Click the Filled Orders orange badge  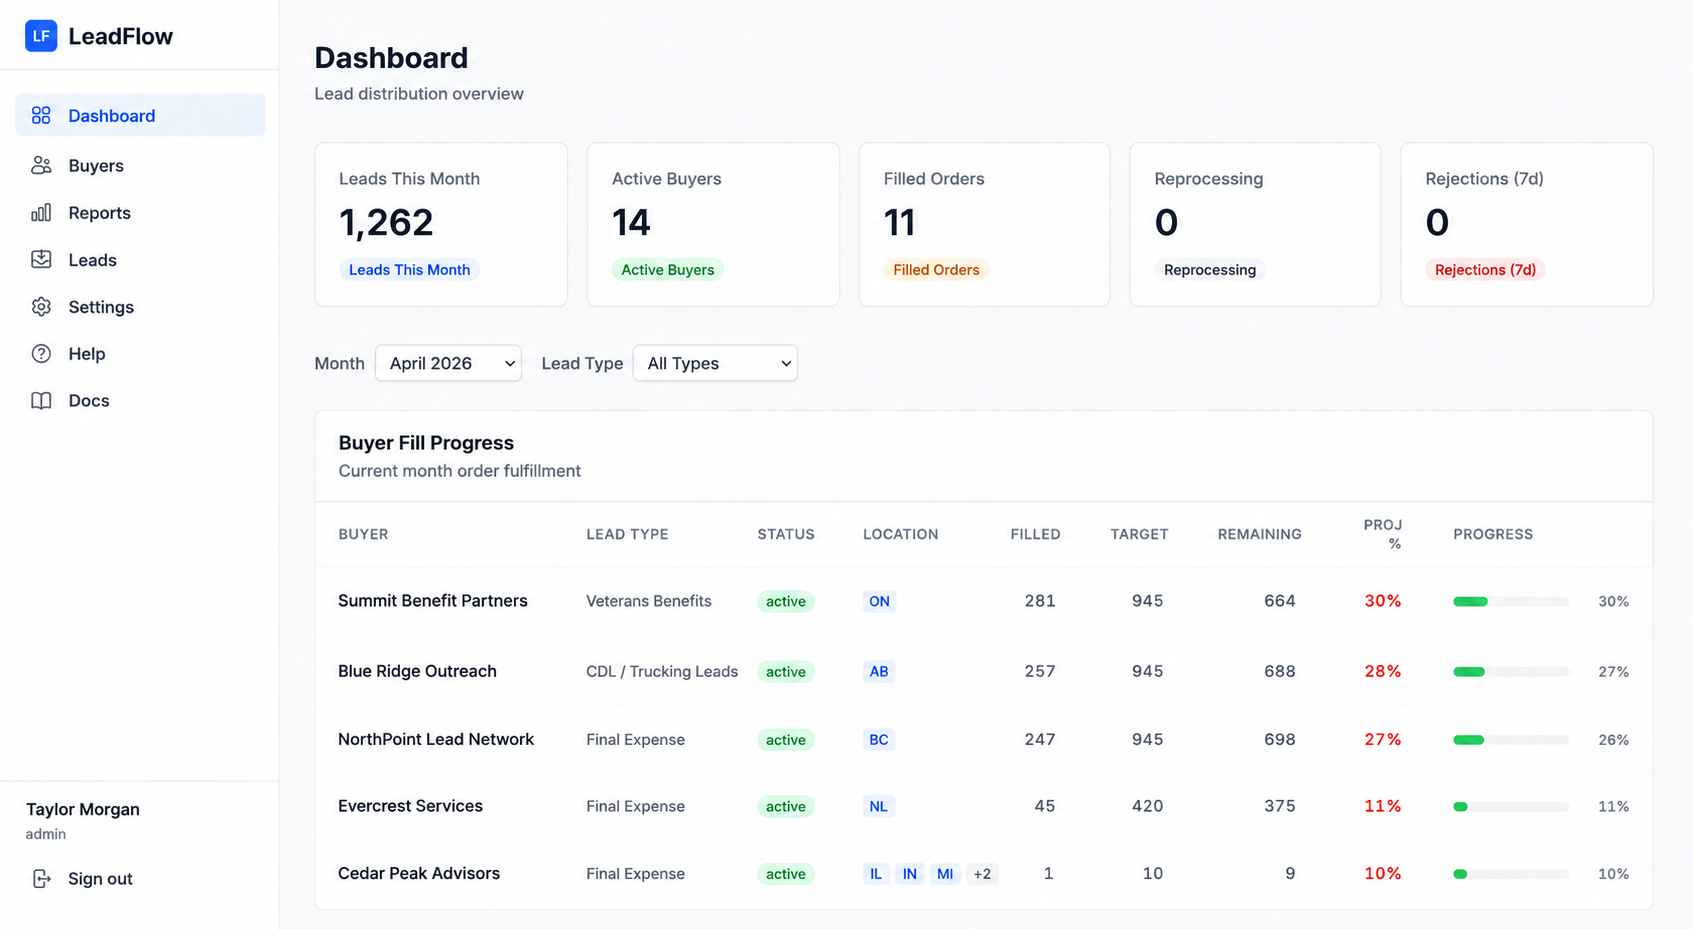coord(936,270)
